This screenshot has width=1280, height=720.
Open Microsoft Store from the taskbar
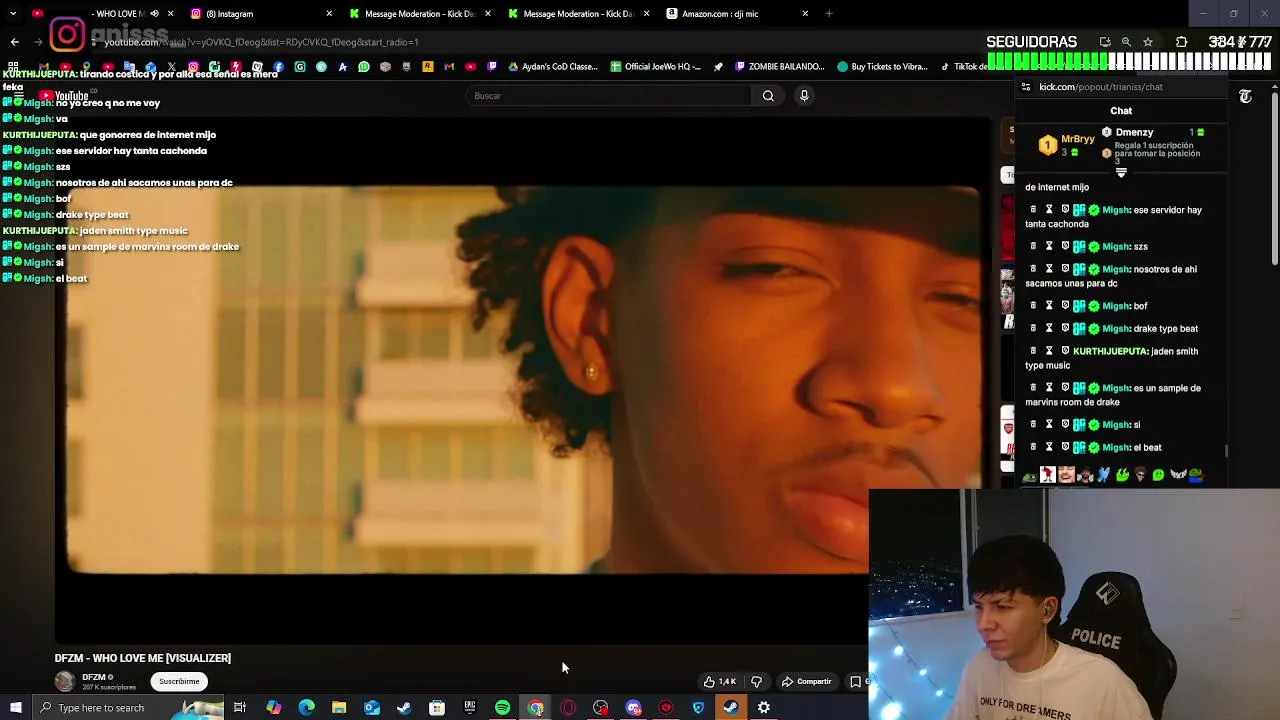[437, 708]
